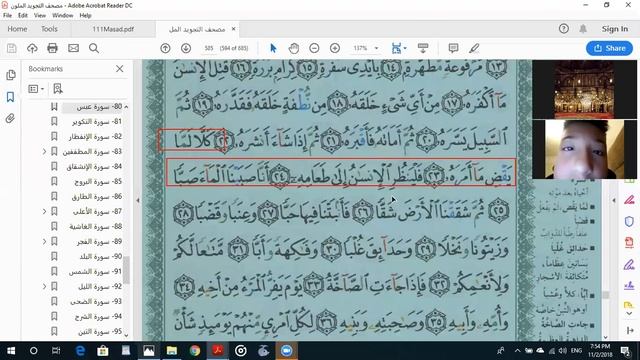Select bookmark 84 سورة الإنشقاق
The width and height of the screenshot is (640, 360).
click(94, 167)
